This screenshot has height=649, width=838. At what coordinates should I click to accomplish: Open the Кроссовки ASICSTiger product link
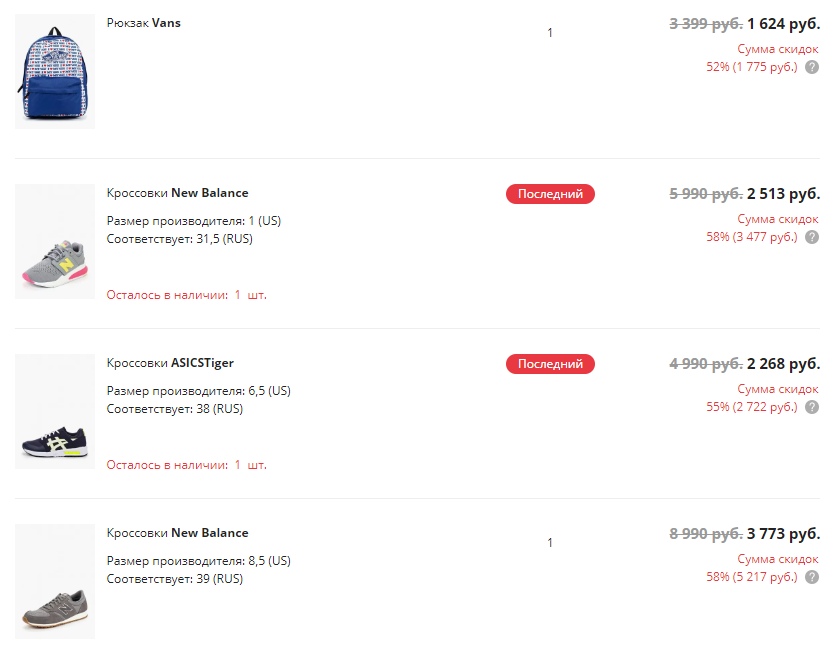170,363
